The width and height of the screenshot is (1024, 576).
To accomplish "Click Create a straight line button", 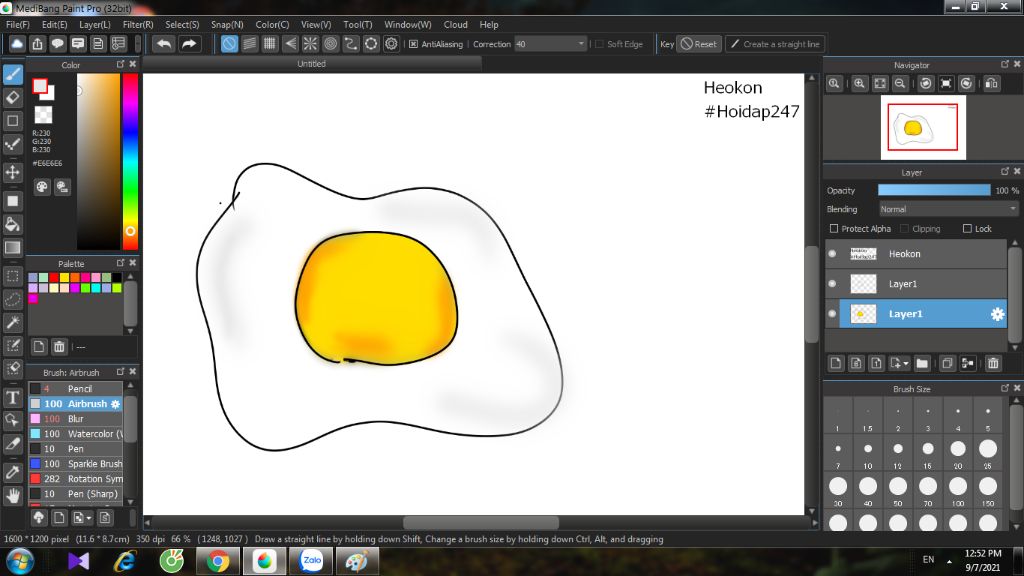I will click(x=774, y=44).
